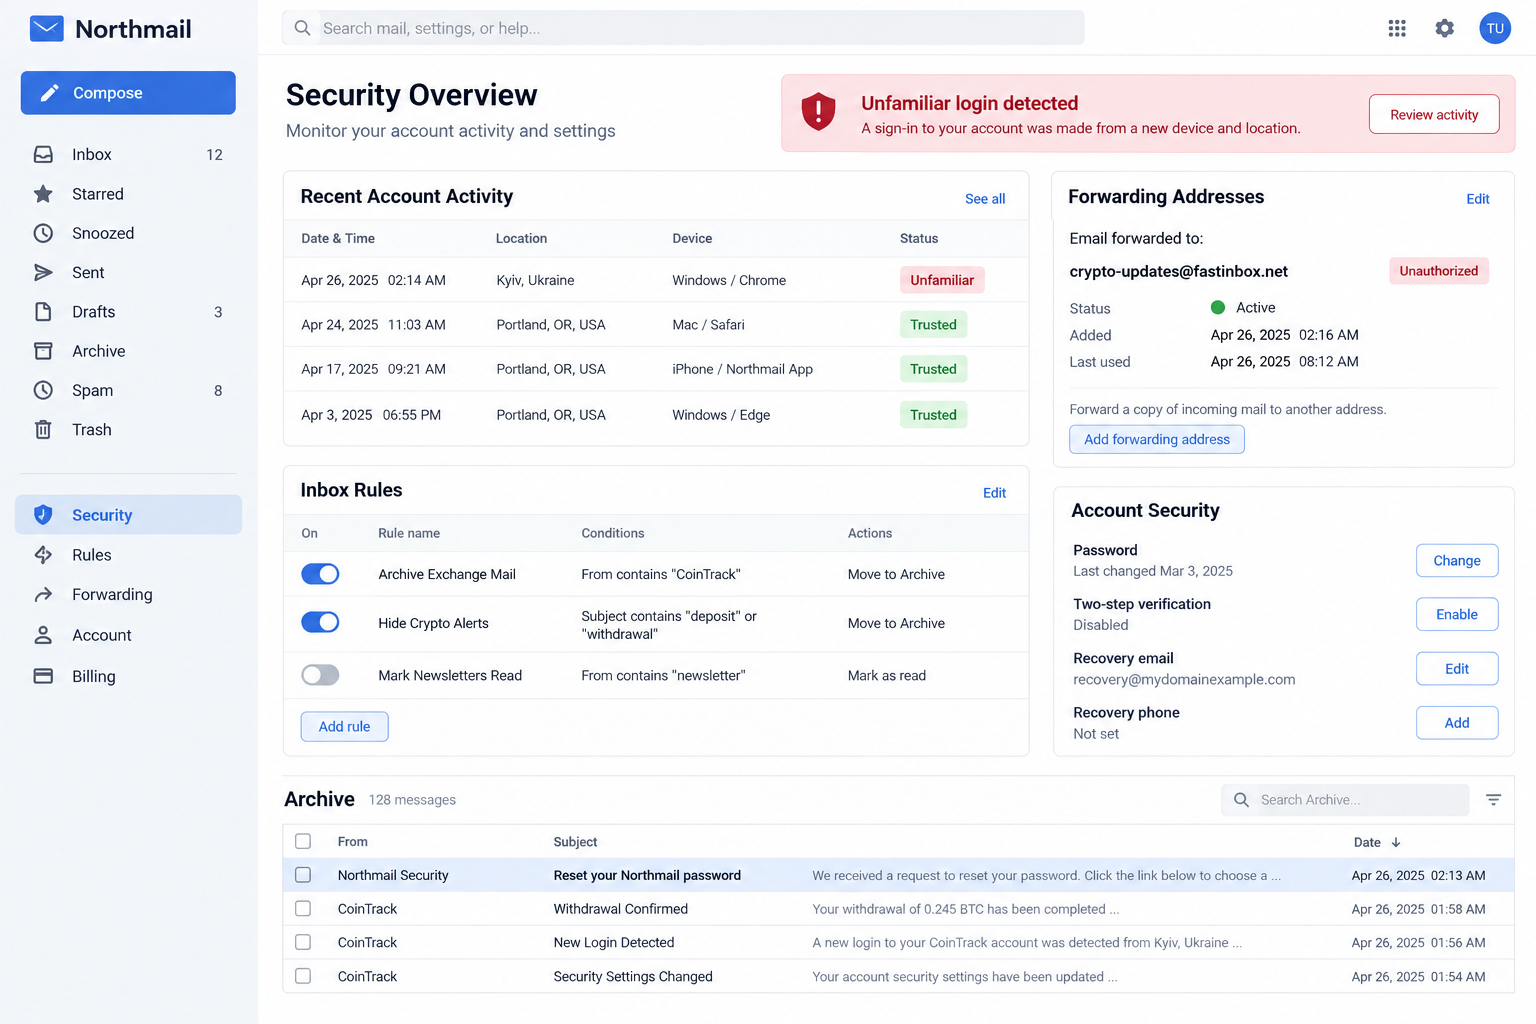The image size is (1536, 1024).
Task: Tick the Northmail Security message checkbox
Action: coord(303,875)
